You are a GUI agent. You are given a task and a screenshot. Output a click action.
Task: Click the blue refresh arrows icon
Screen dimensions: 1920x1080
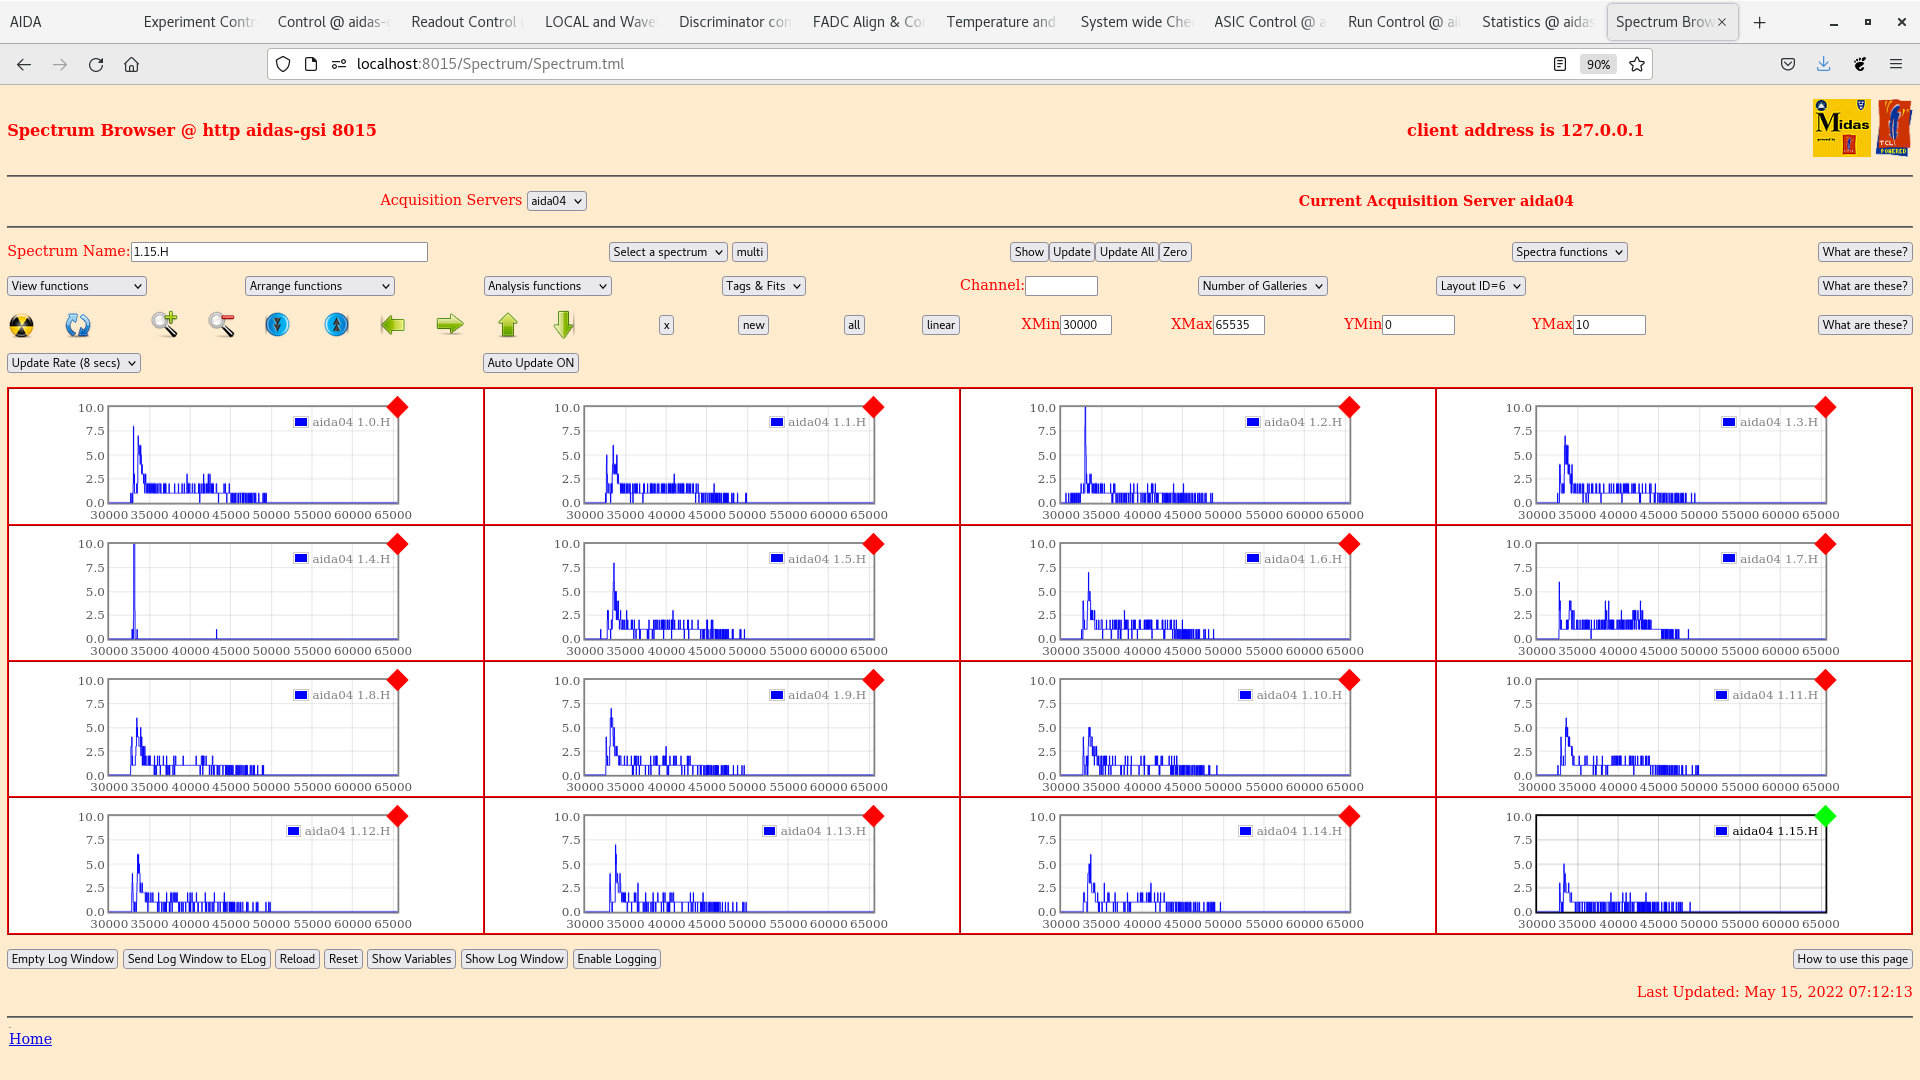77,325
